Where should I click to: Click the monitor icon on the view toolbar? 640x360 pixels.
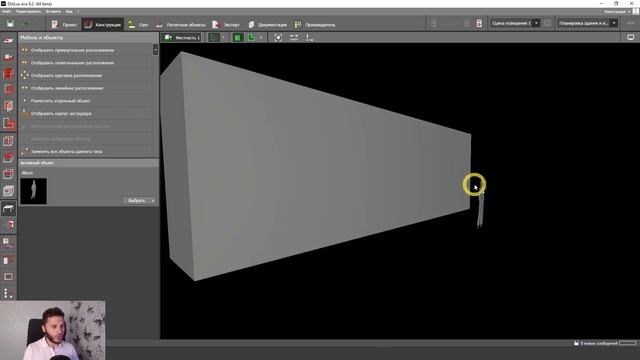coord(631,37)
